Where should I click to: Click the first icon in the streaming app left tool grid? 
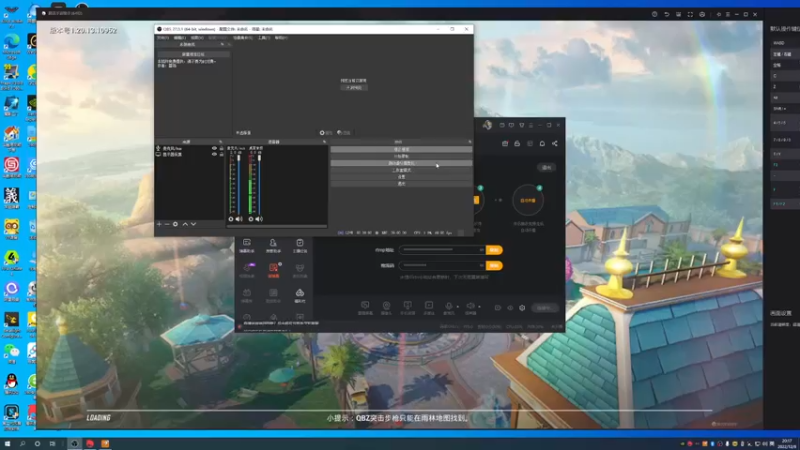point(247,243)
